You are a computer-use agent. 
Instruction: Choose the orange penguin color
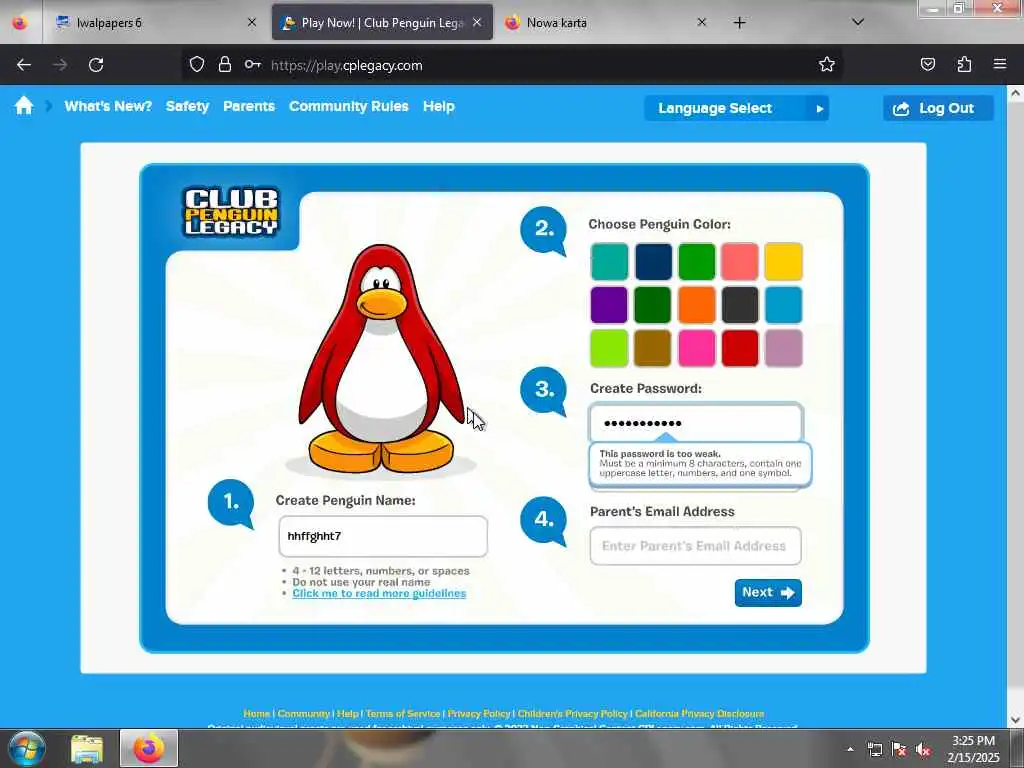click(x=697, y=305)
